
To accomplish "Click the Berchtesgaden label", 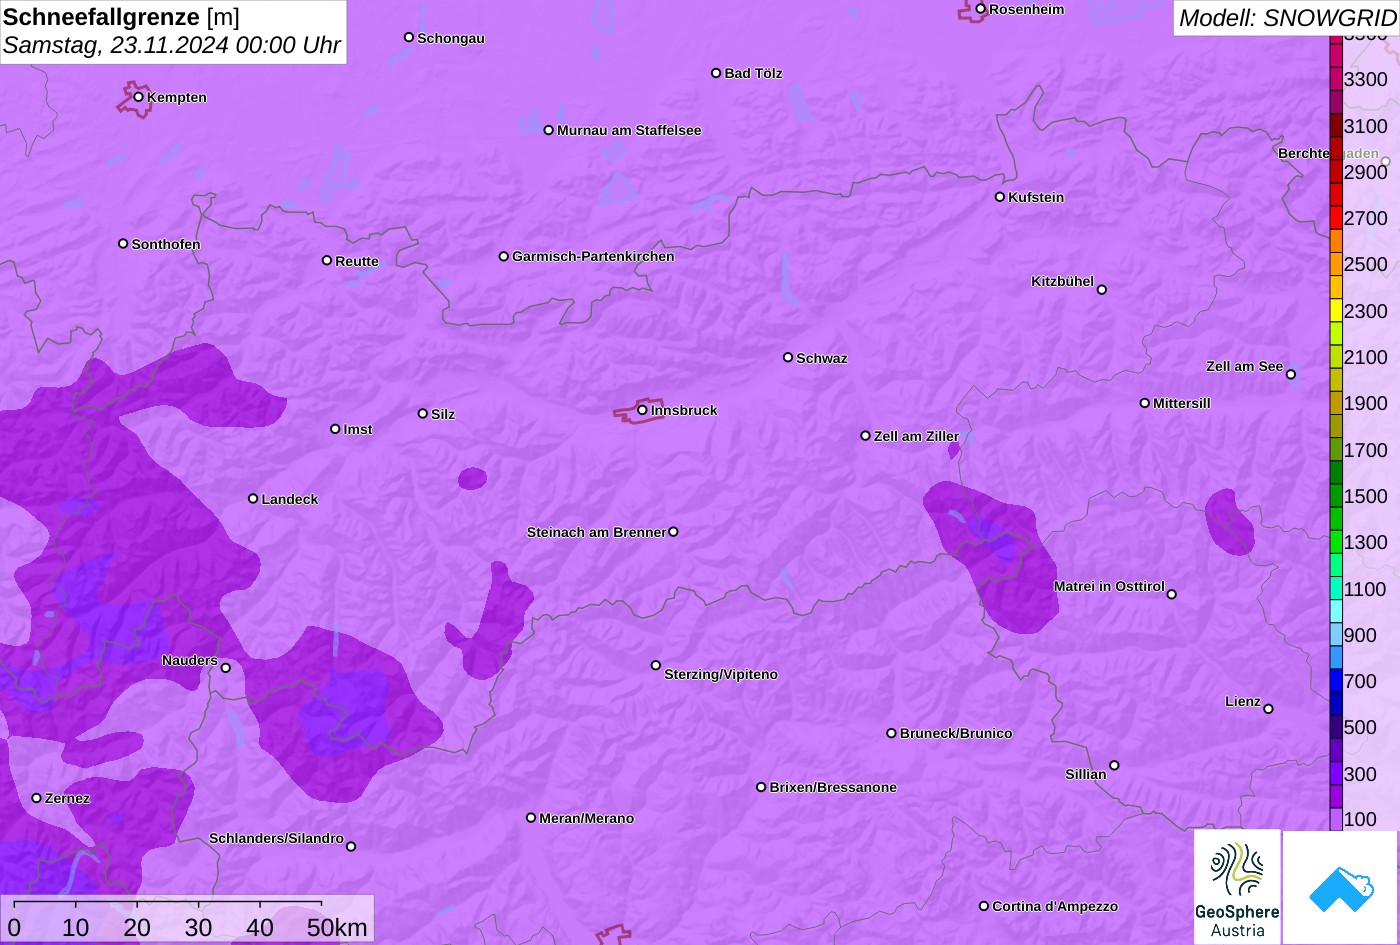I will [1328, 153].
